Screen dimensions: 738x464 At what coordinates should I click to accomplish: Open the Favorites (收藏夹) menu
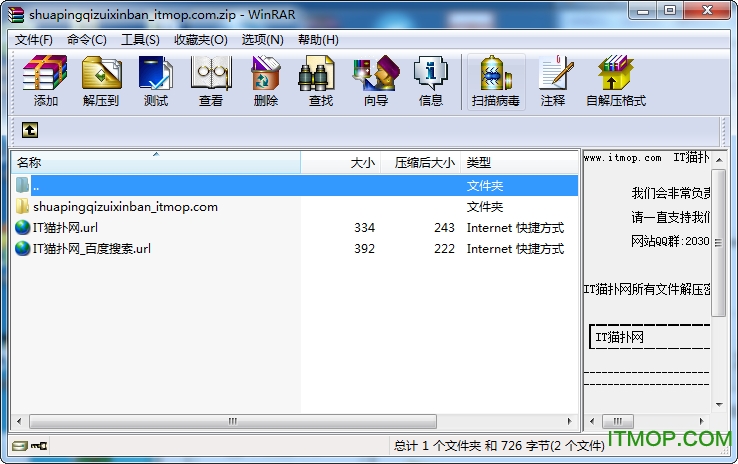pyautogui.click(x=200, y=40)
